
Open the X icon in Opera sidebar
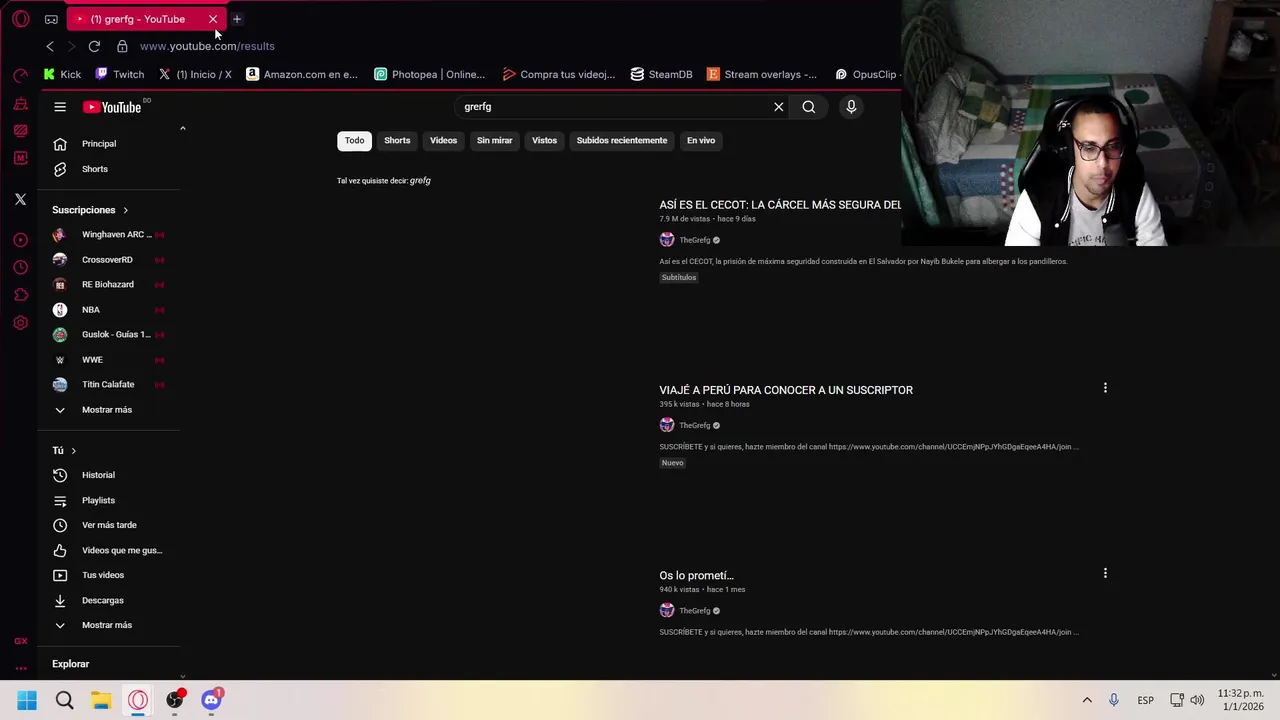(20, 199)
